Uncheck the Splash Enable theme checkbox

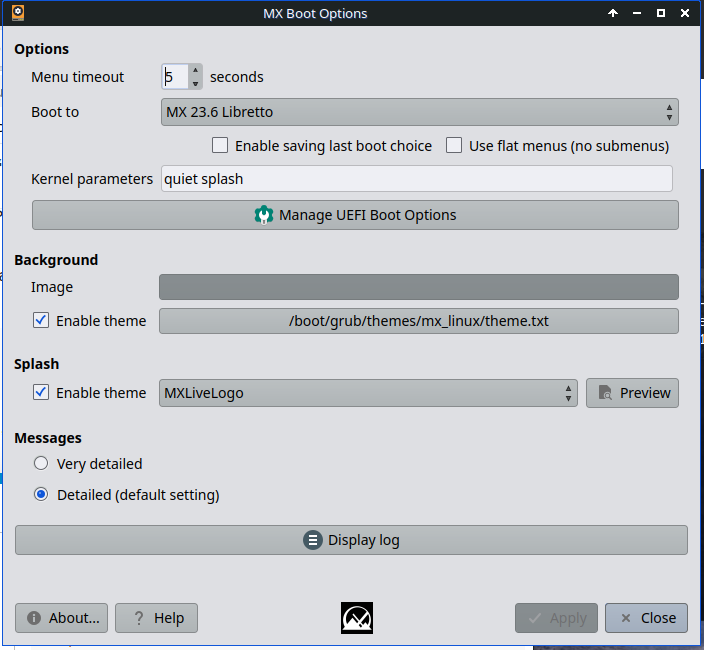(41, 393)
